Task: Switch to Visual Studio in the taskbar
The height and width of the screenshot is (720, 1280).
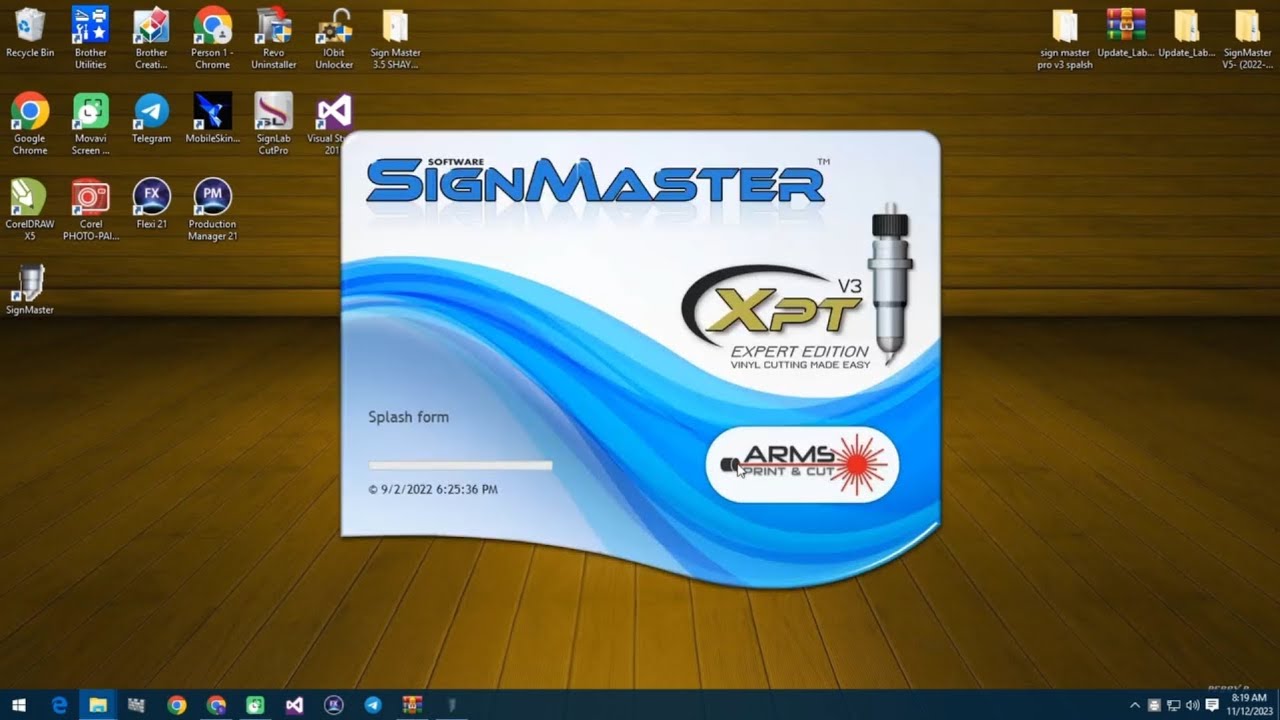Action: (x=294, y=705)
